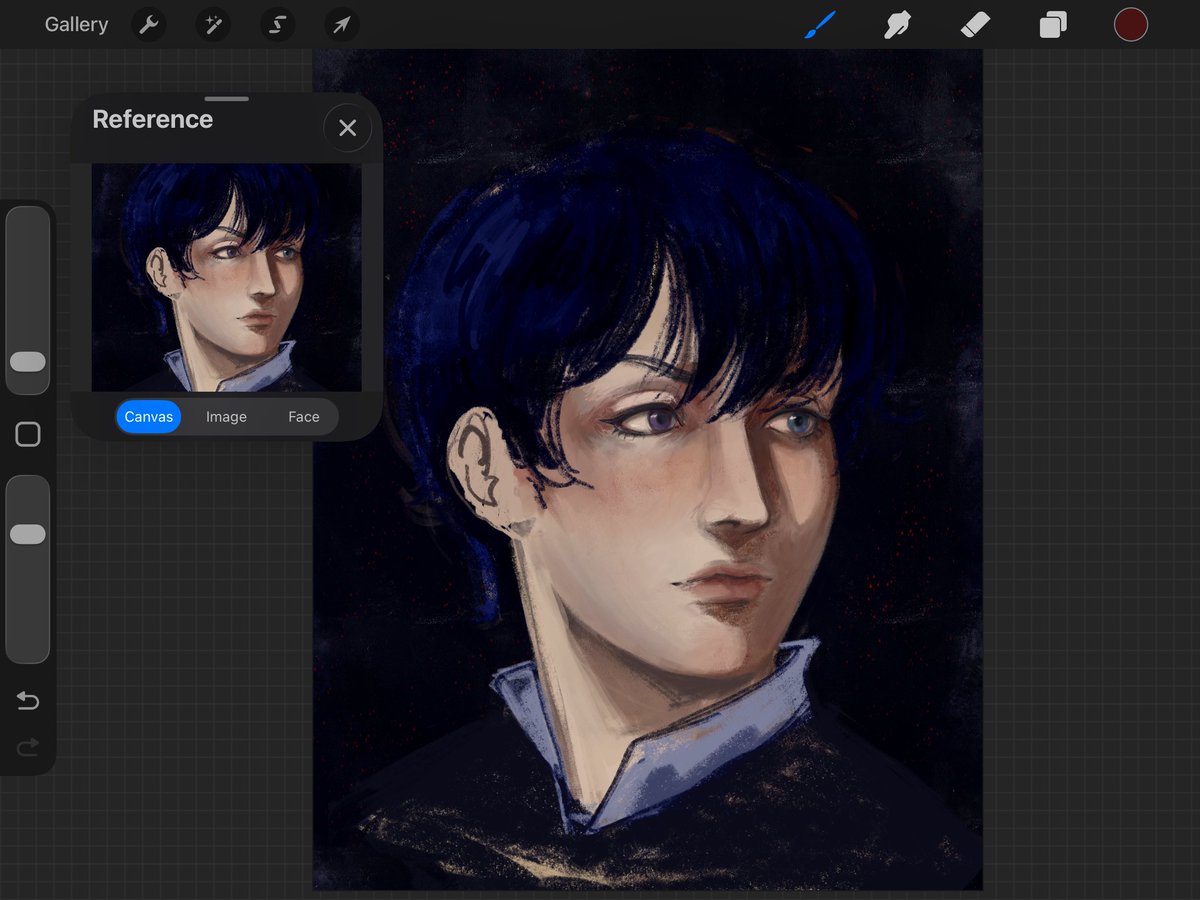Undo the last action
The width and height of the screenshot is (1200, 900).
click(x=28, y=701)
